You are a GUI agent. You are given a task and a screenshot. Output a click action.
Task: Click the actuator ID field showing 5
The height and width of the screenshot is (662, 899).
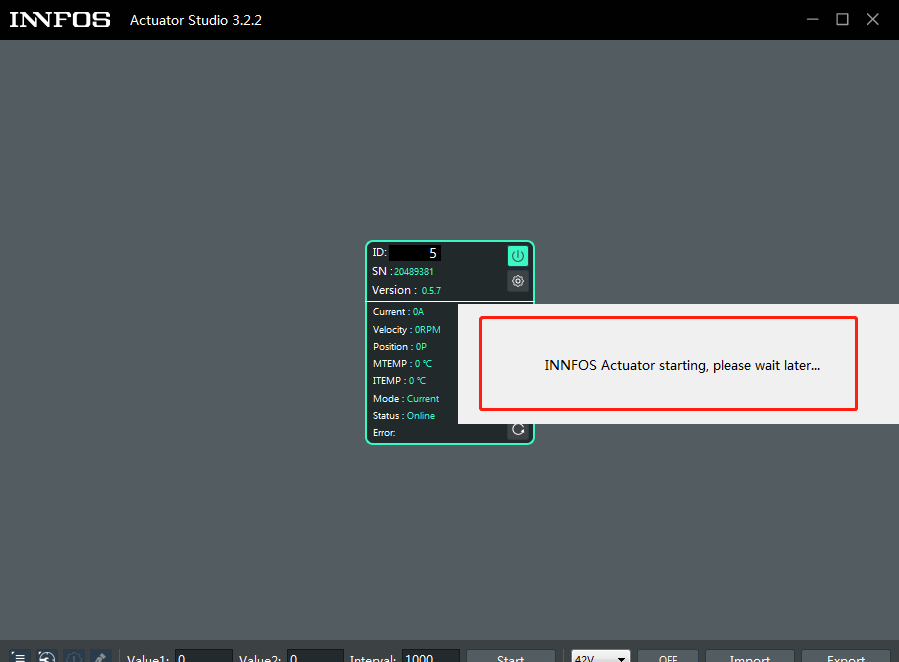415,253
